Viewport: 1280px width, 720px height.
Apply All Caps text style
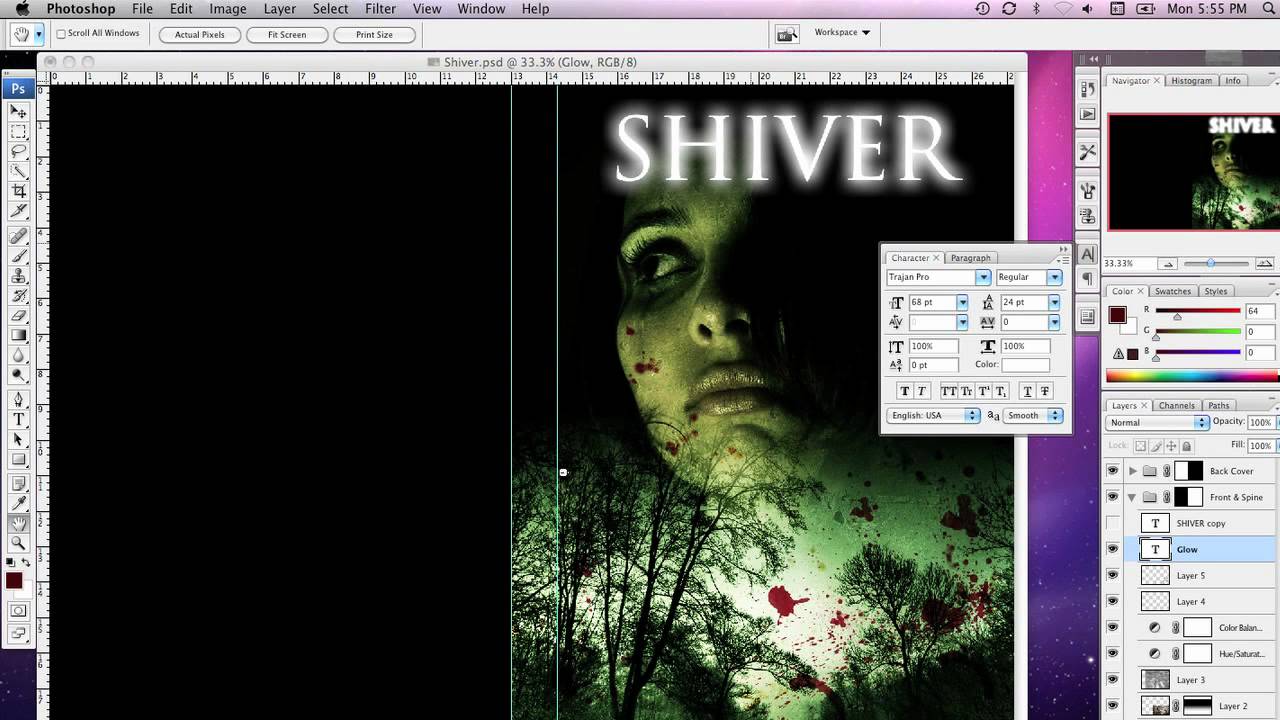tap(949, 391)
